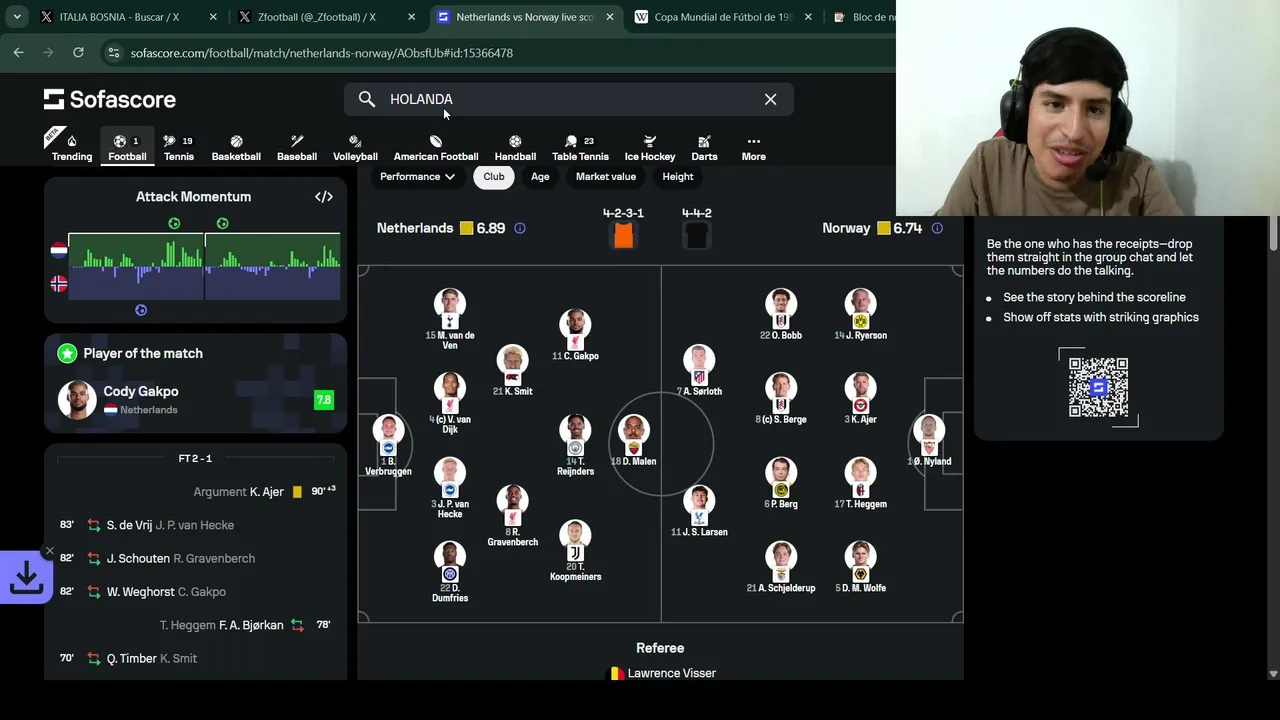This screenshot has height=720, width=1280.
Task: Select the Age lineup filter
Action: 540,176
